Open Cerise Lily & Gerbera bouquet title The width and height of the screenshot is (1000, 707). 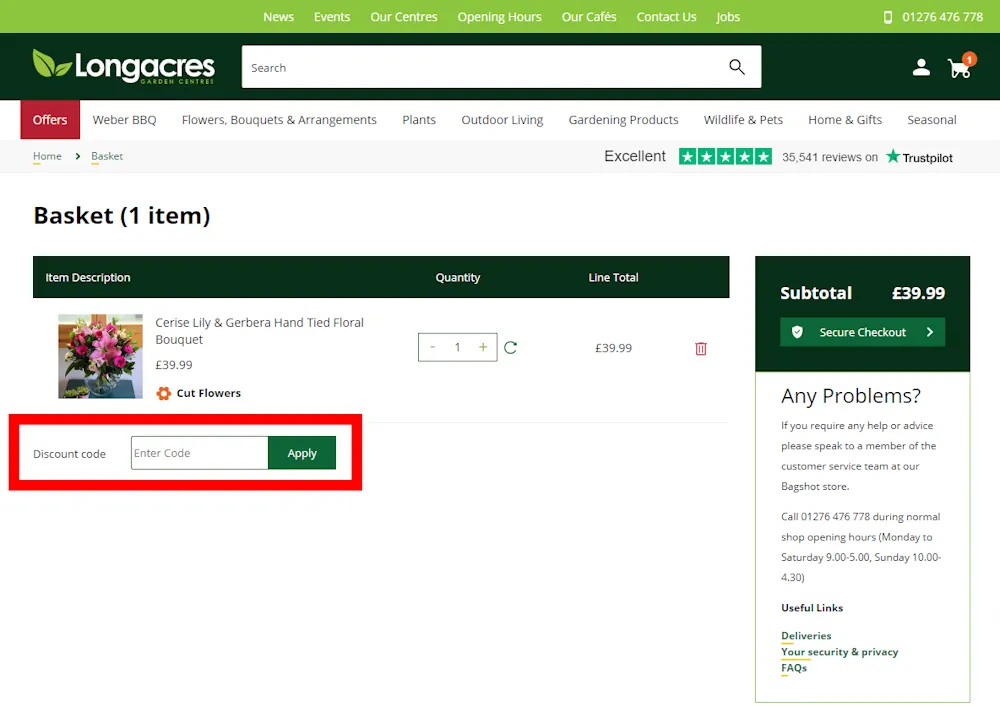[260, 331]
